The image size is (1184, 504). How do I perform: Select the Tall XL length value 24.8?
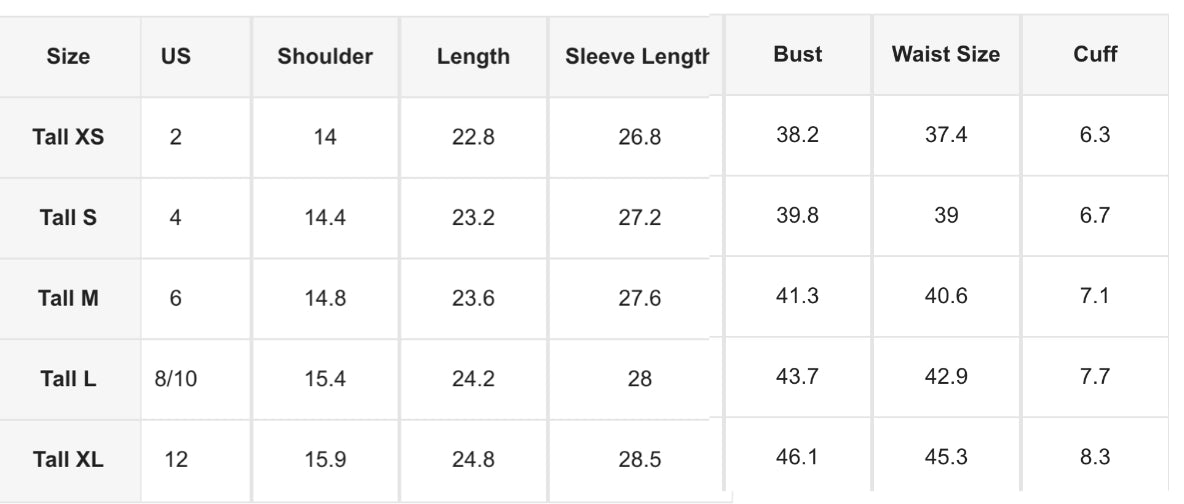pos(473,461)
